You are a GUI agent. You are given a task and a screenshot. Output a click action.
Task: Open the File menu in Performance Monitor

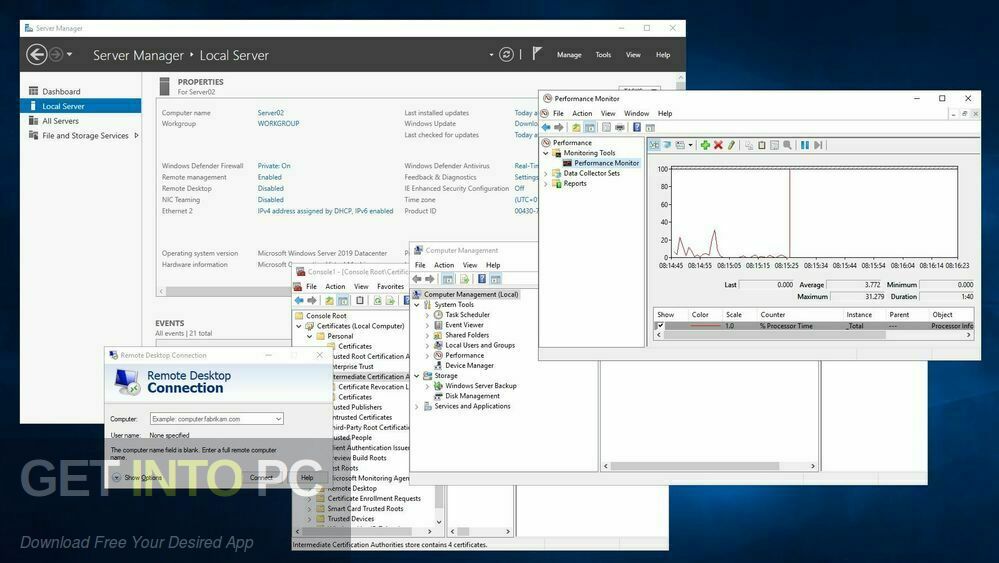558,113
